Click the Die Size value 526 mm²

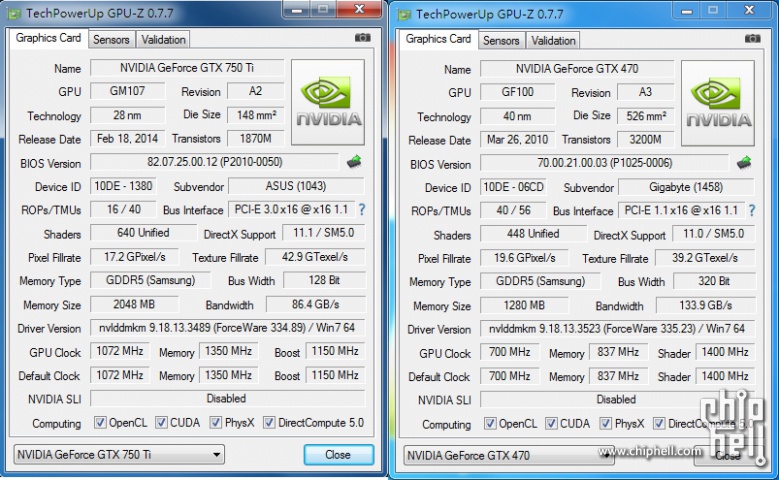coord(646,116)
